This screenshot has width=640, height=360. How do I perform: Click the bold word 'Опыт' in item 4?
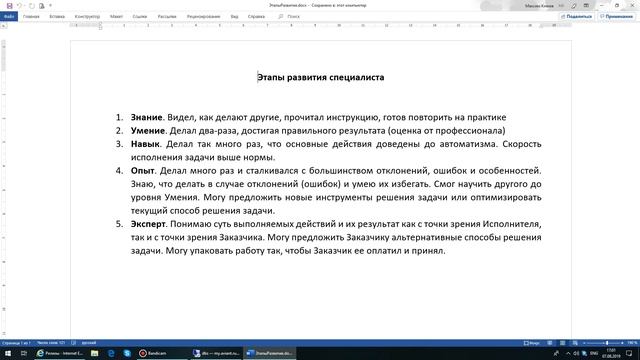(142, 171)
